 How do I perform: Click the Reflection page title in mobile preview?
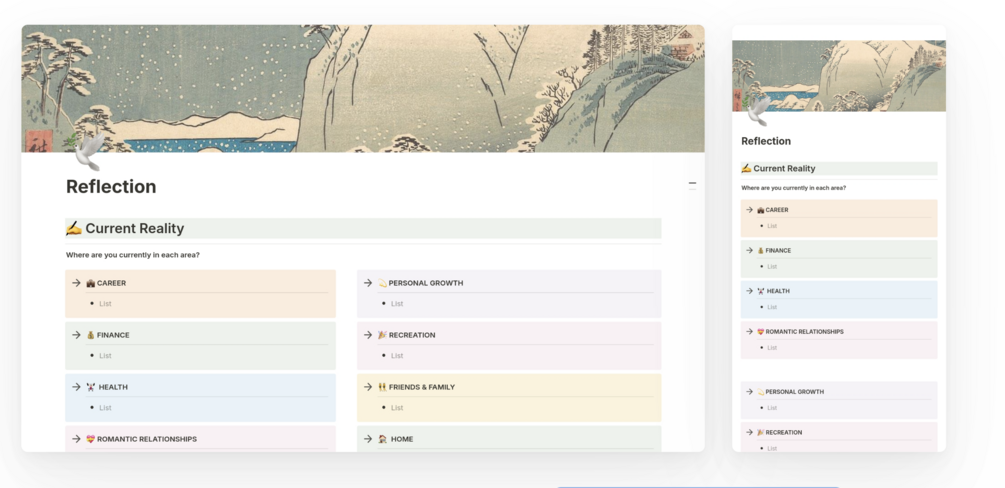(766, 141)
